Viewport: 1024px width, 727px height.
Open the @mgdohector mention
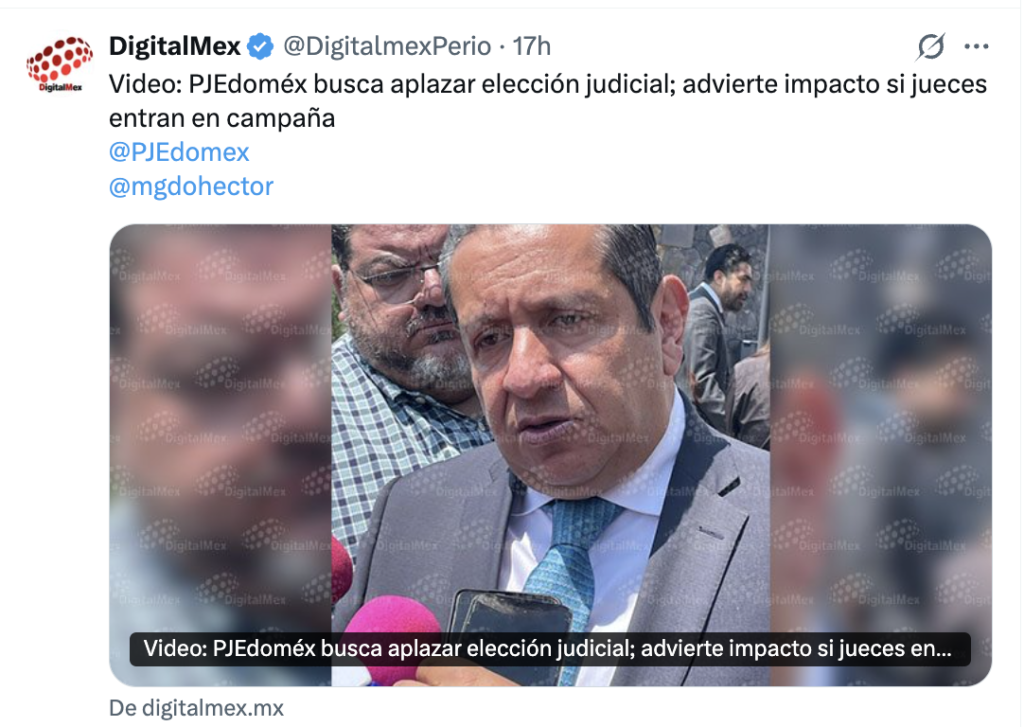pyautogui.click(x=191, y=187)
